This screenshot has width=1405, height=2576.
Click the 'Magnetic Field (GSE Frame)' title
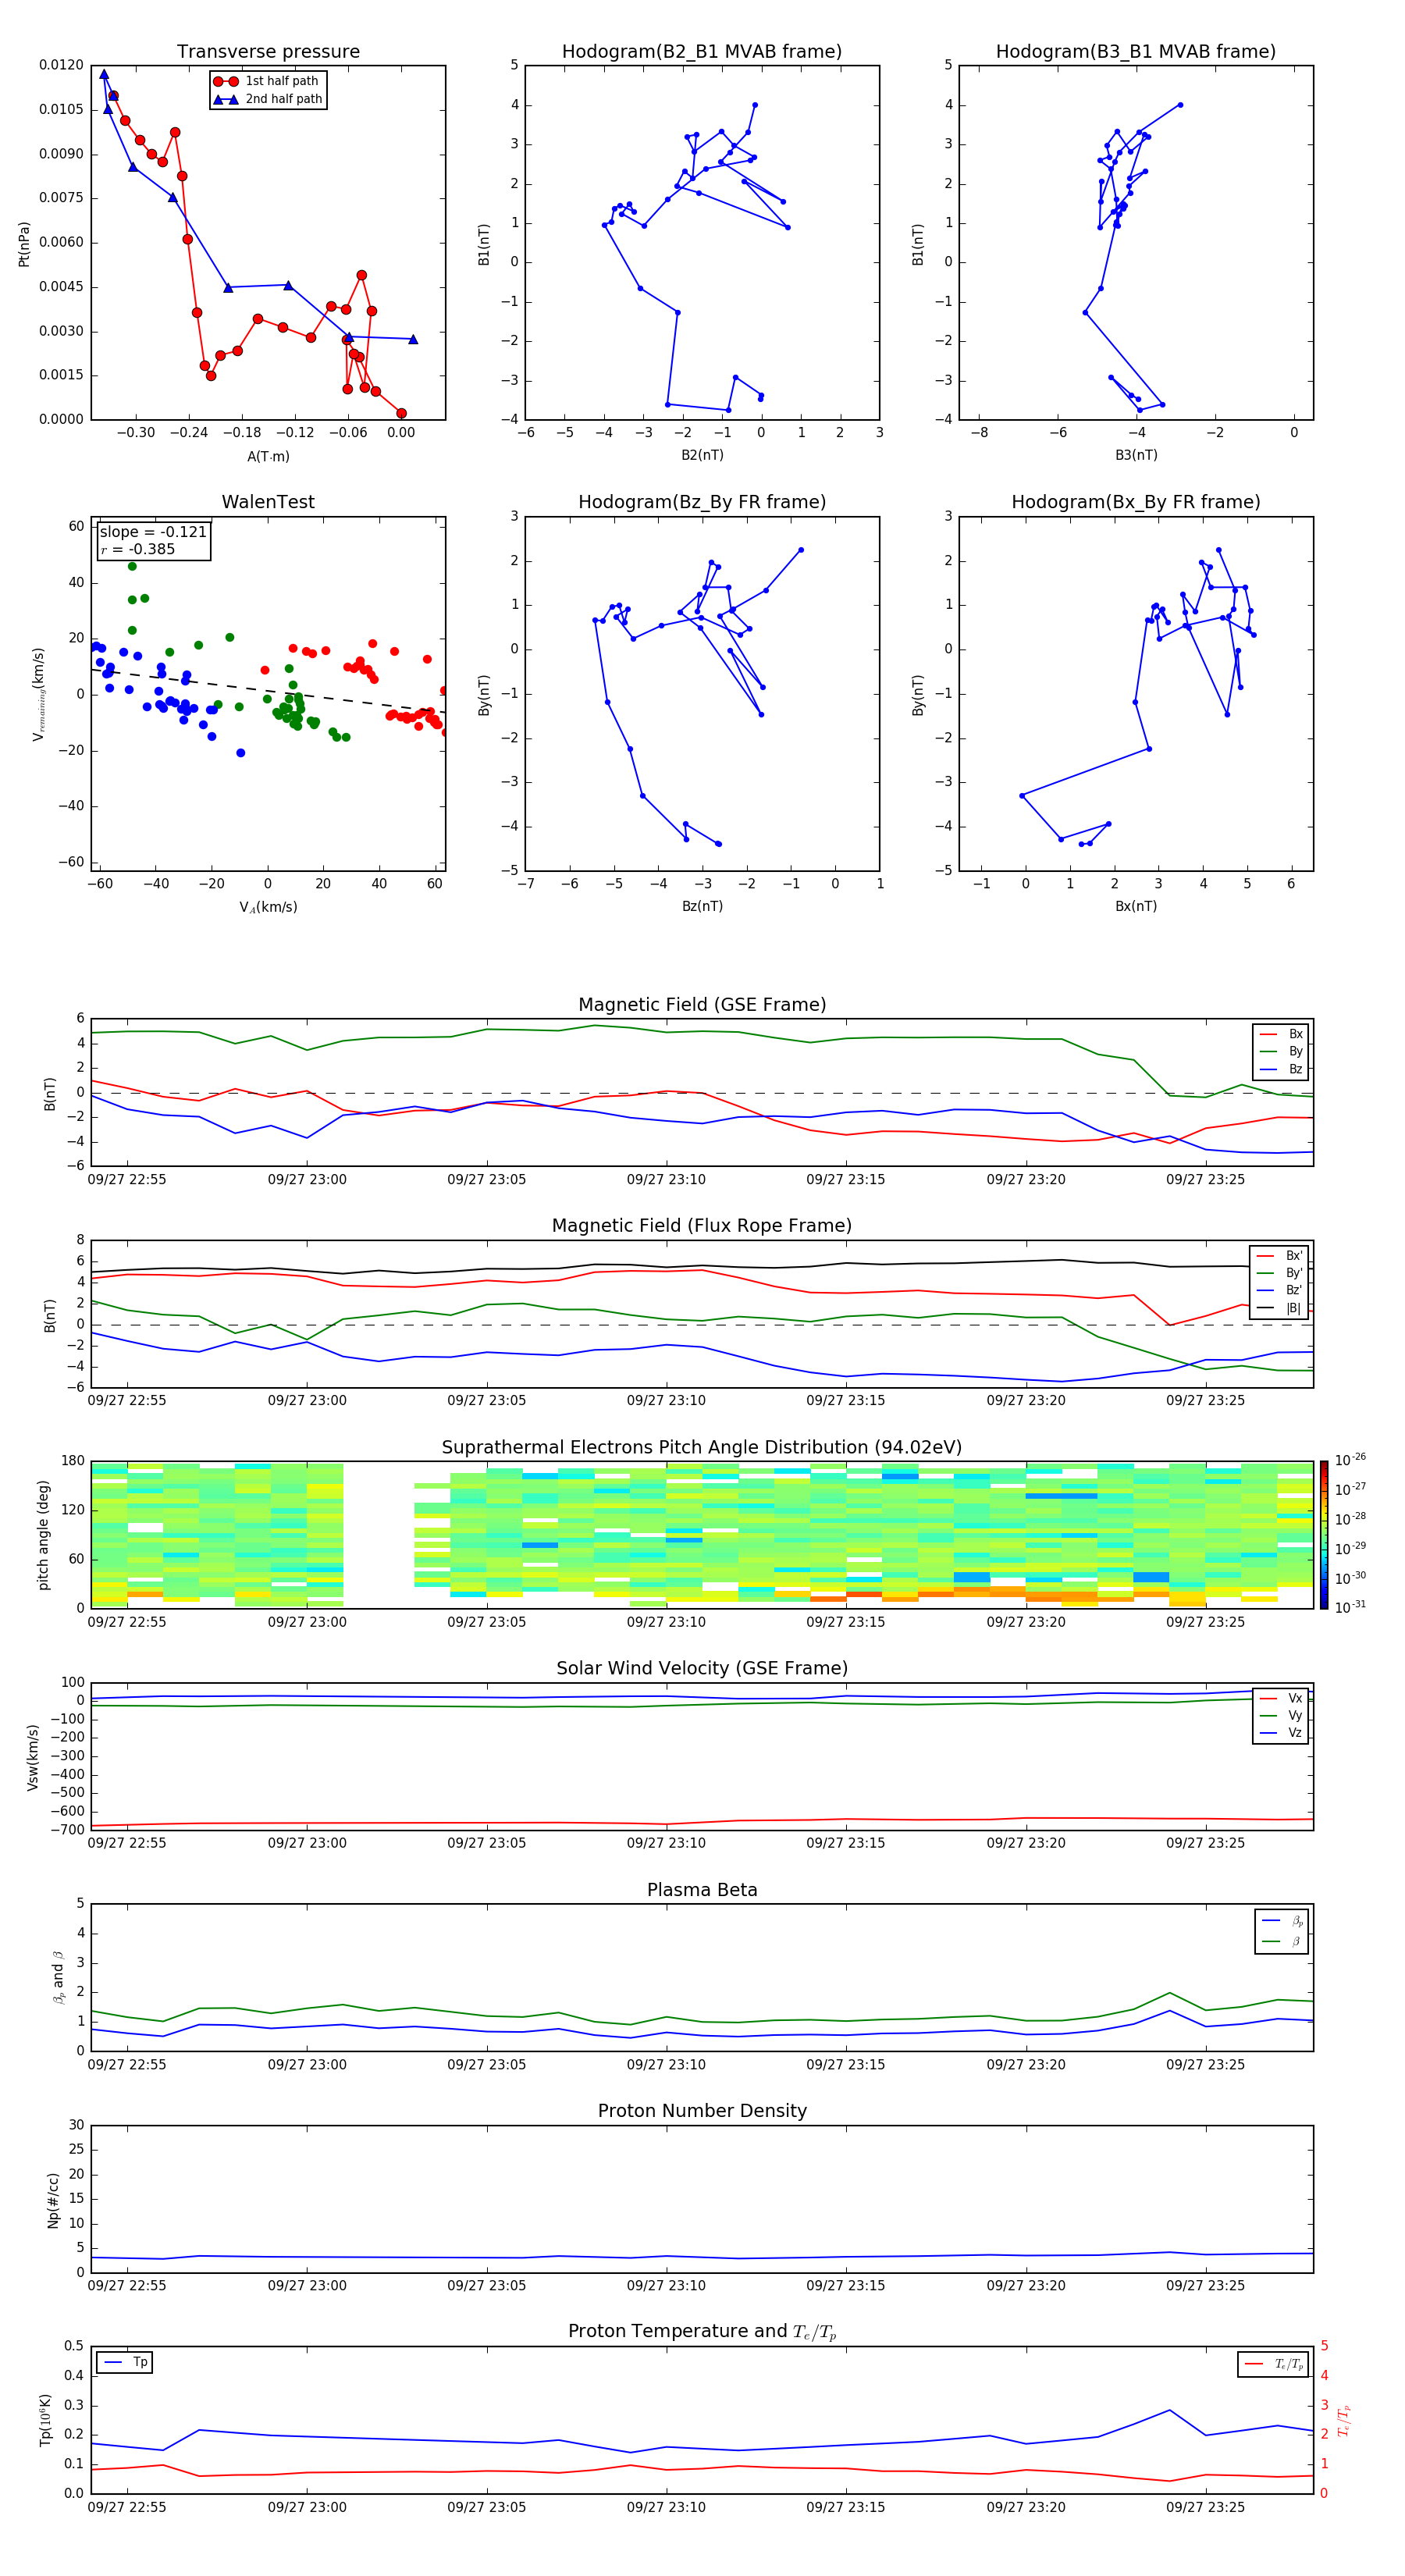tap(702, 1005)
